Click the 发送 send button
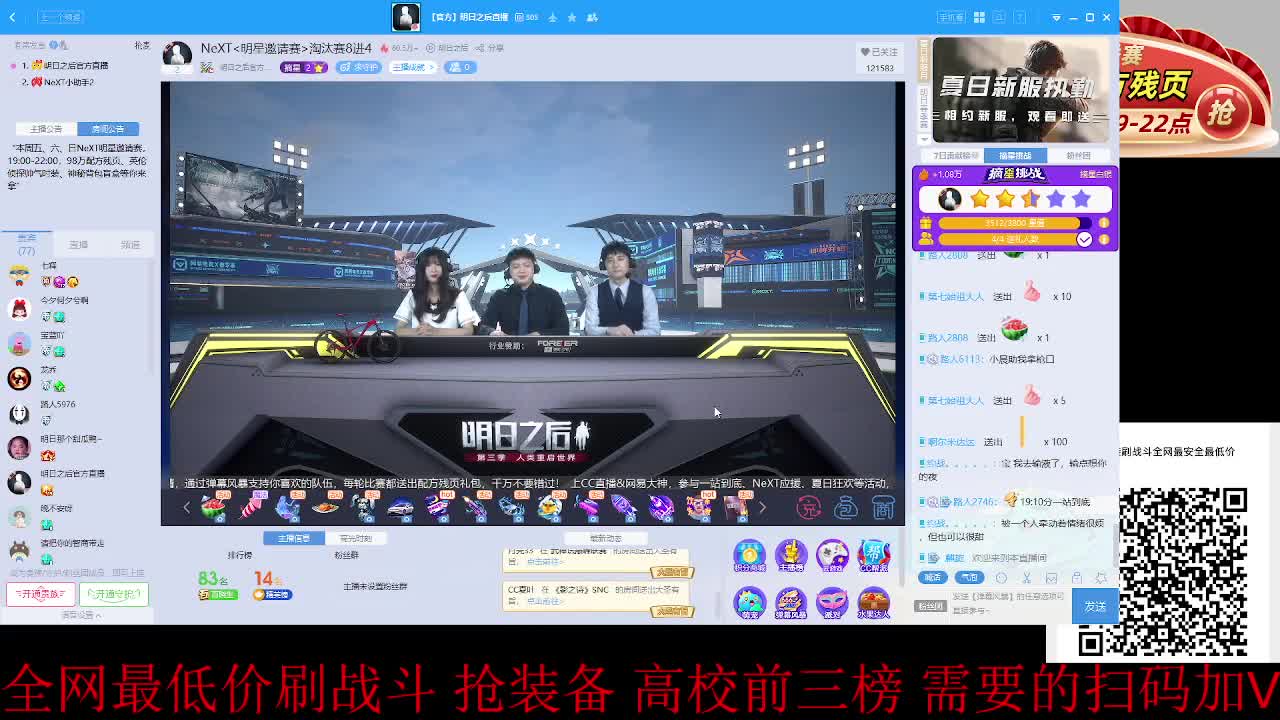Viewport: 1280px width, 720px height. tap(1095, 605)
